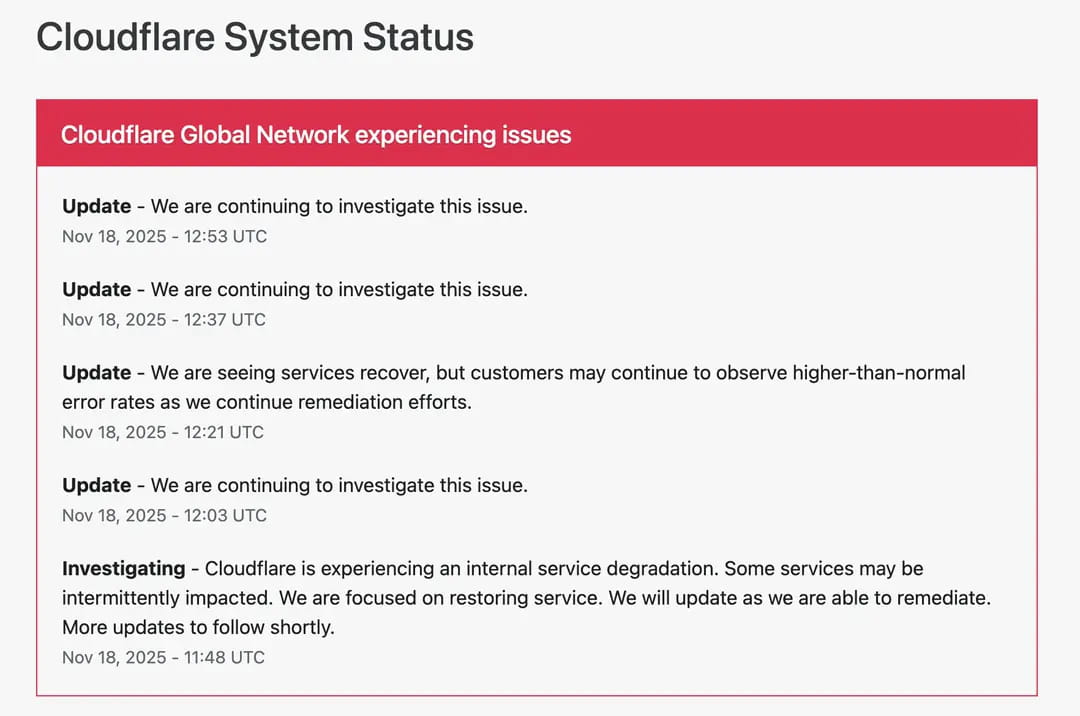
Task: Click the Nov 18, 2025 - 12:37 UTC timestamp
Action: (164, 320)
